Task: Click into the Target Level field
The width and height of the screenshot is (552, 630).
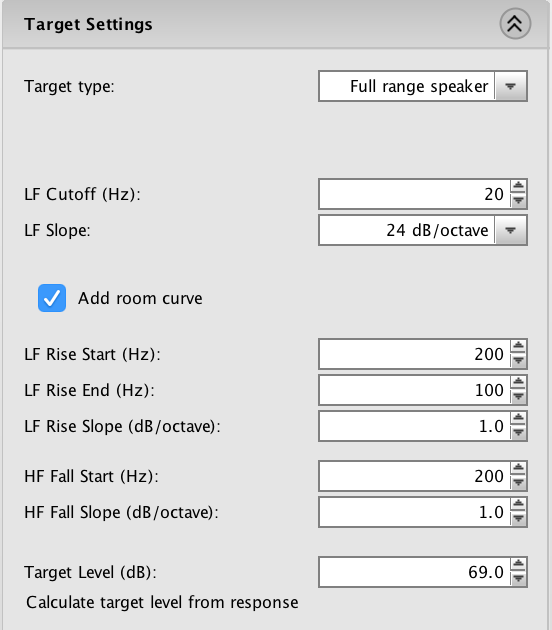Action: 415,572
